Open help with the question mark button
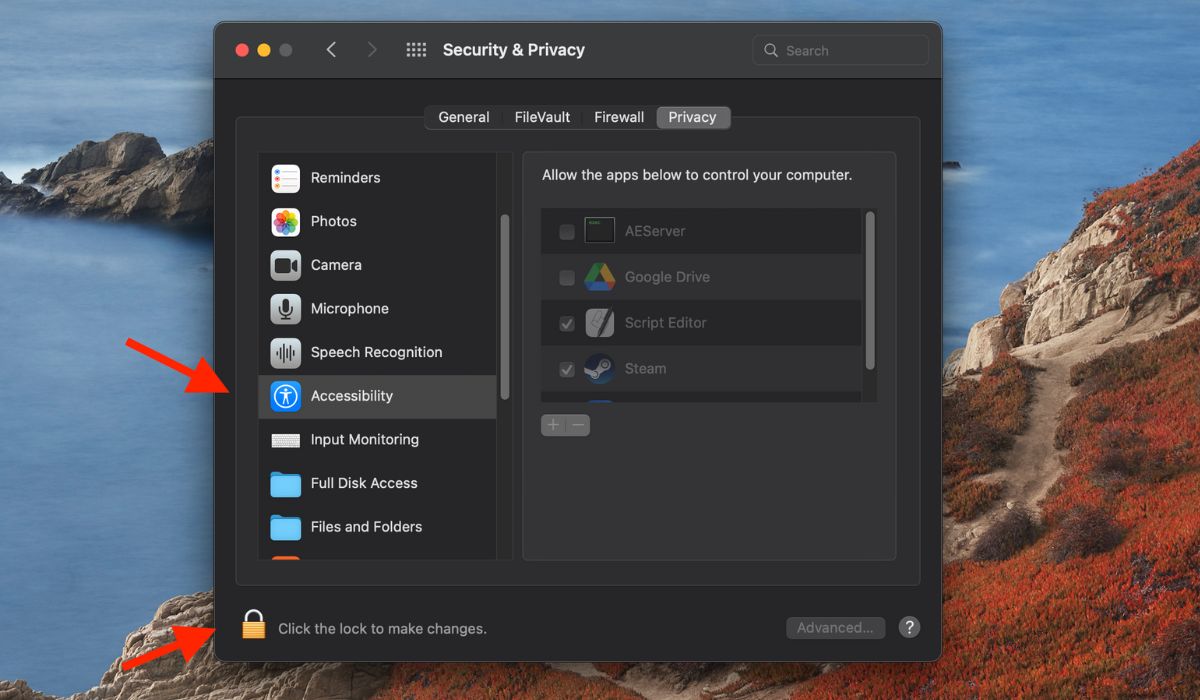The width and height of the screenshot is (1200, 700). (909, 627)
